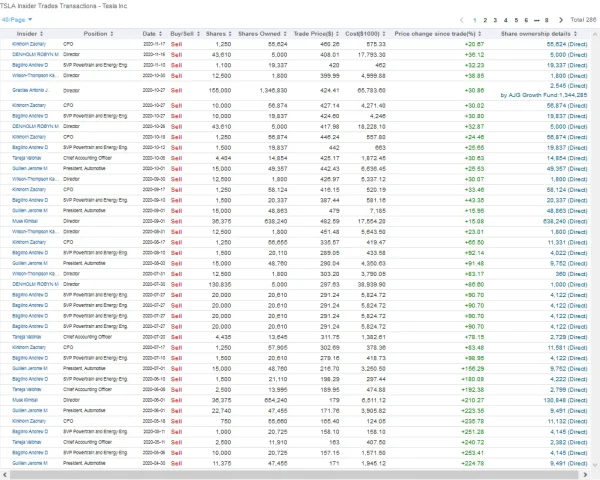Sort by Trade Price($) column arrows

337,34
